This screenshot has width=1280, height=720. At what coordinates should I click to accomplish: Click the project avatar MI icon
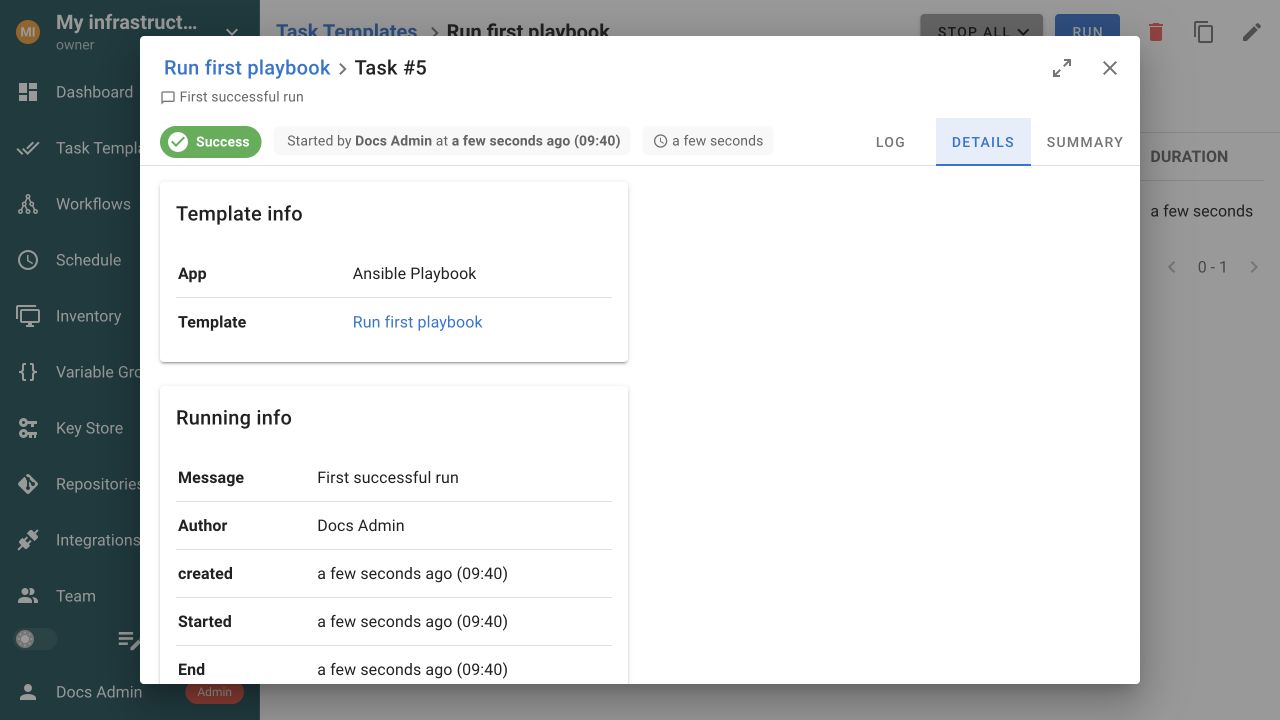tap(28, 32)
